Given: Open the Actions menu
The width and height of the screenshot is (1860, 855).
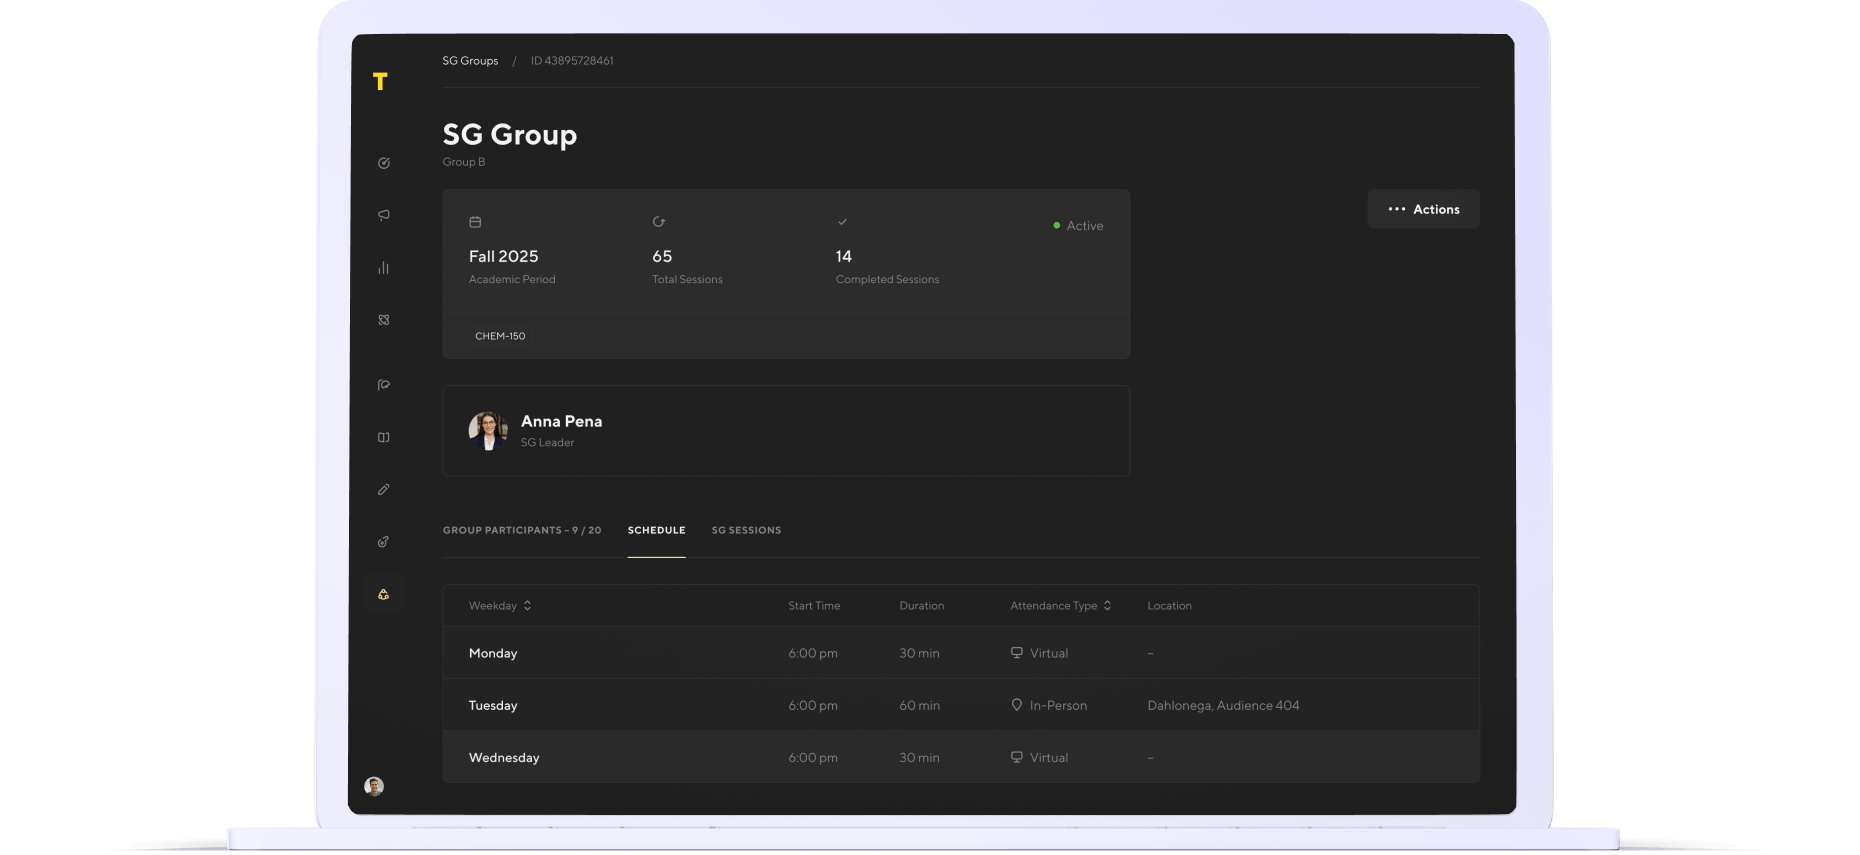Looking at the screenshot, I should point(1423,209).
